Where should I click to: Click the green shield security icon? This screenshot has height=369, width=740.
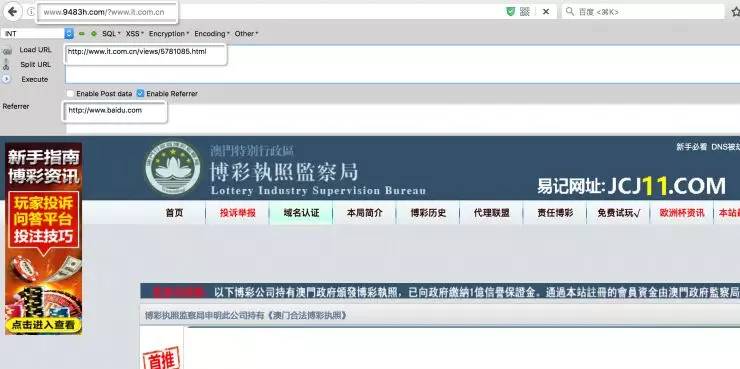pyautogui.click(x=510, y=12)
